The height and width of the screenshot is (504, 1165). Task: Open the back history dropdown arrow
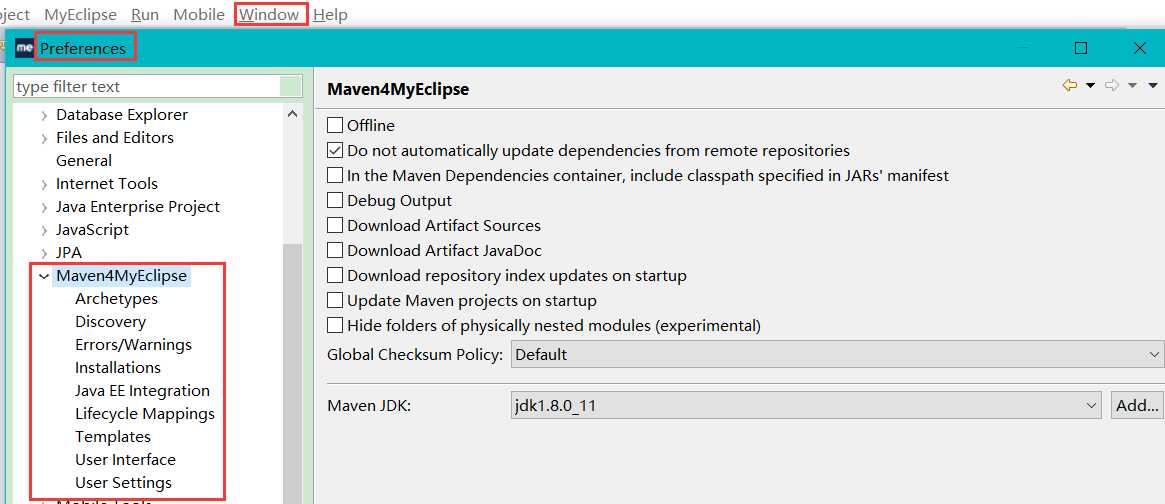[x=1090, y=86]
